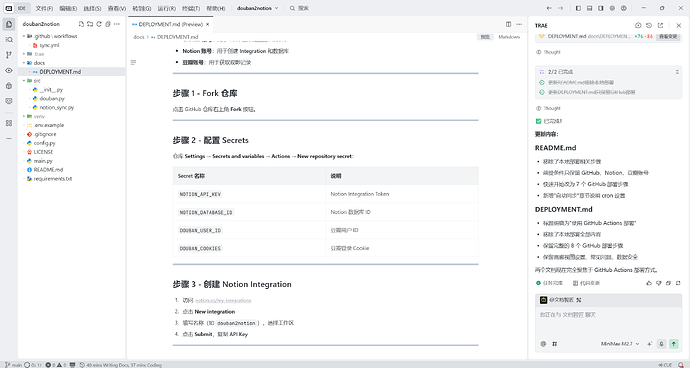Click review changes button for DEPLOYMENT.md
This screenshot has height=368, width=690.
pos(668,37)
